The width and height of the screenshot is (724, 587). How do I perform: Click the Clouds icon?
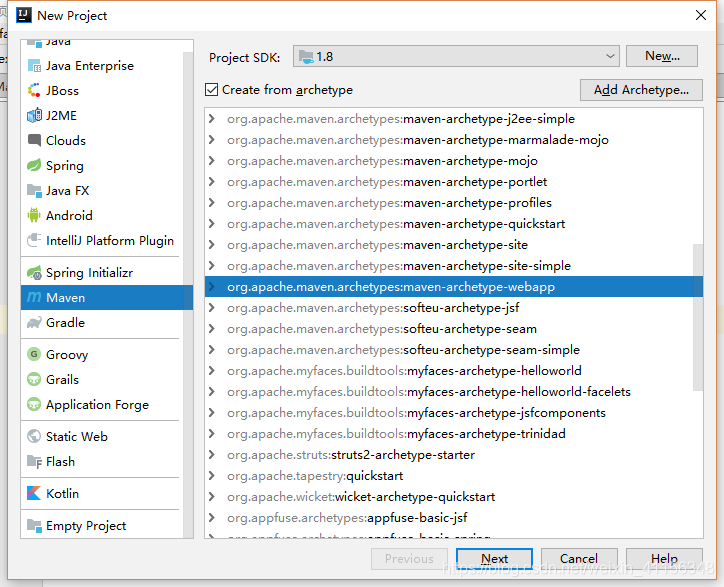pyautogui.click(x=34, y=140)
